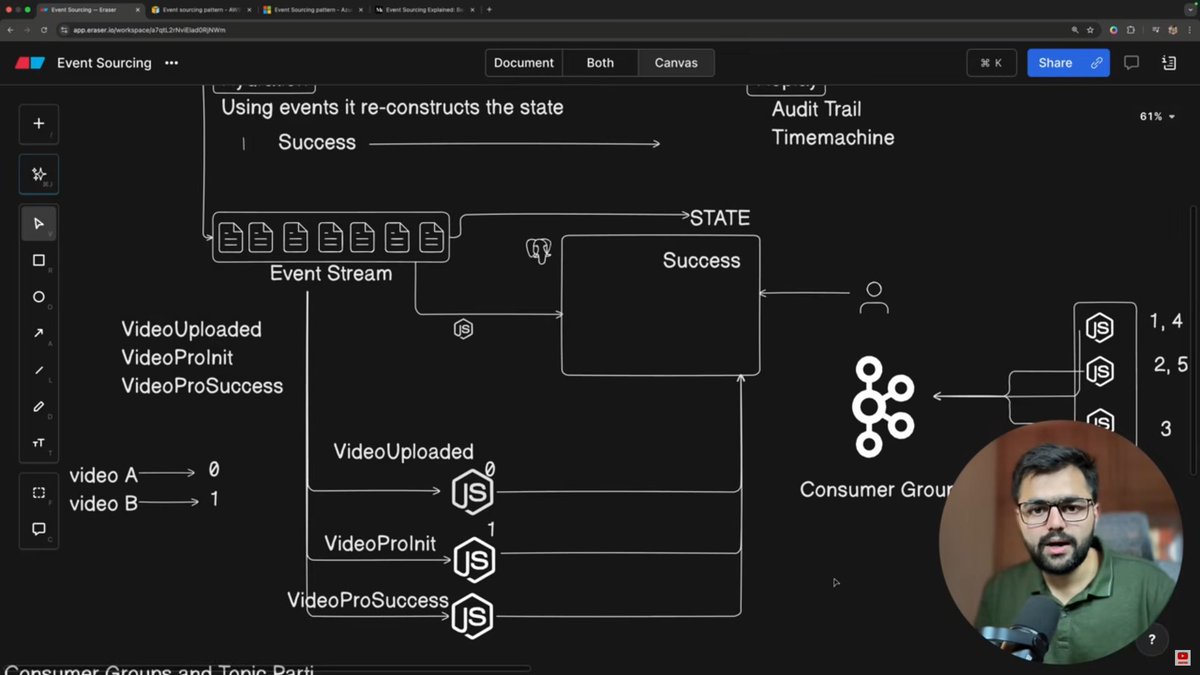This screenshot has width=1200, height=675.
Task: Click the Event Sourcing file title
Action: tap(104, 63)
